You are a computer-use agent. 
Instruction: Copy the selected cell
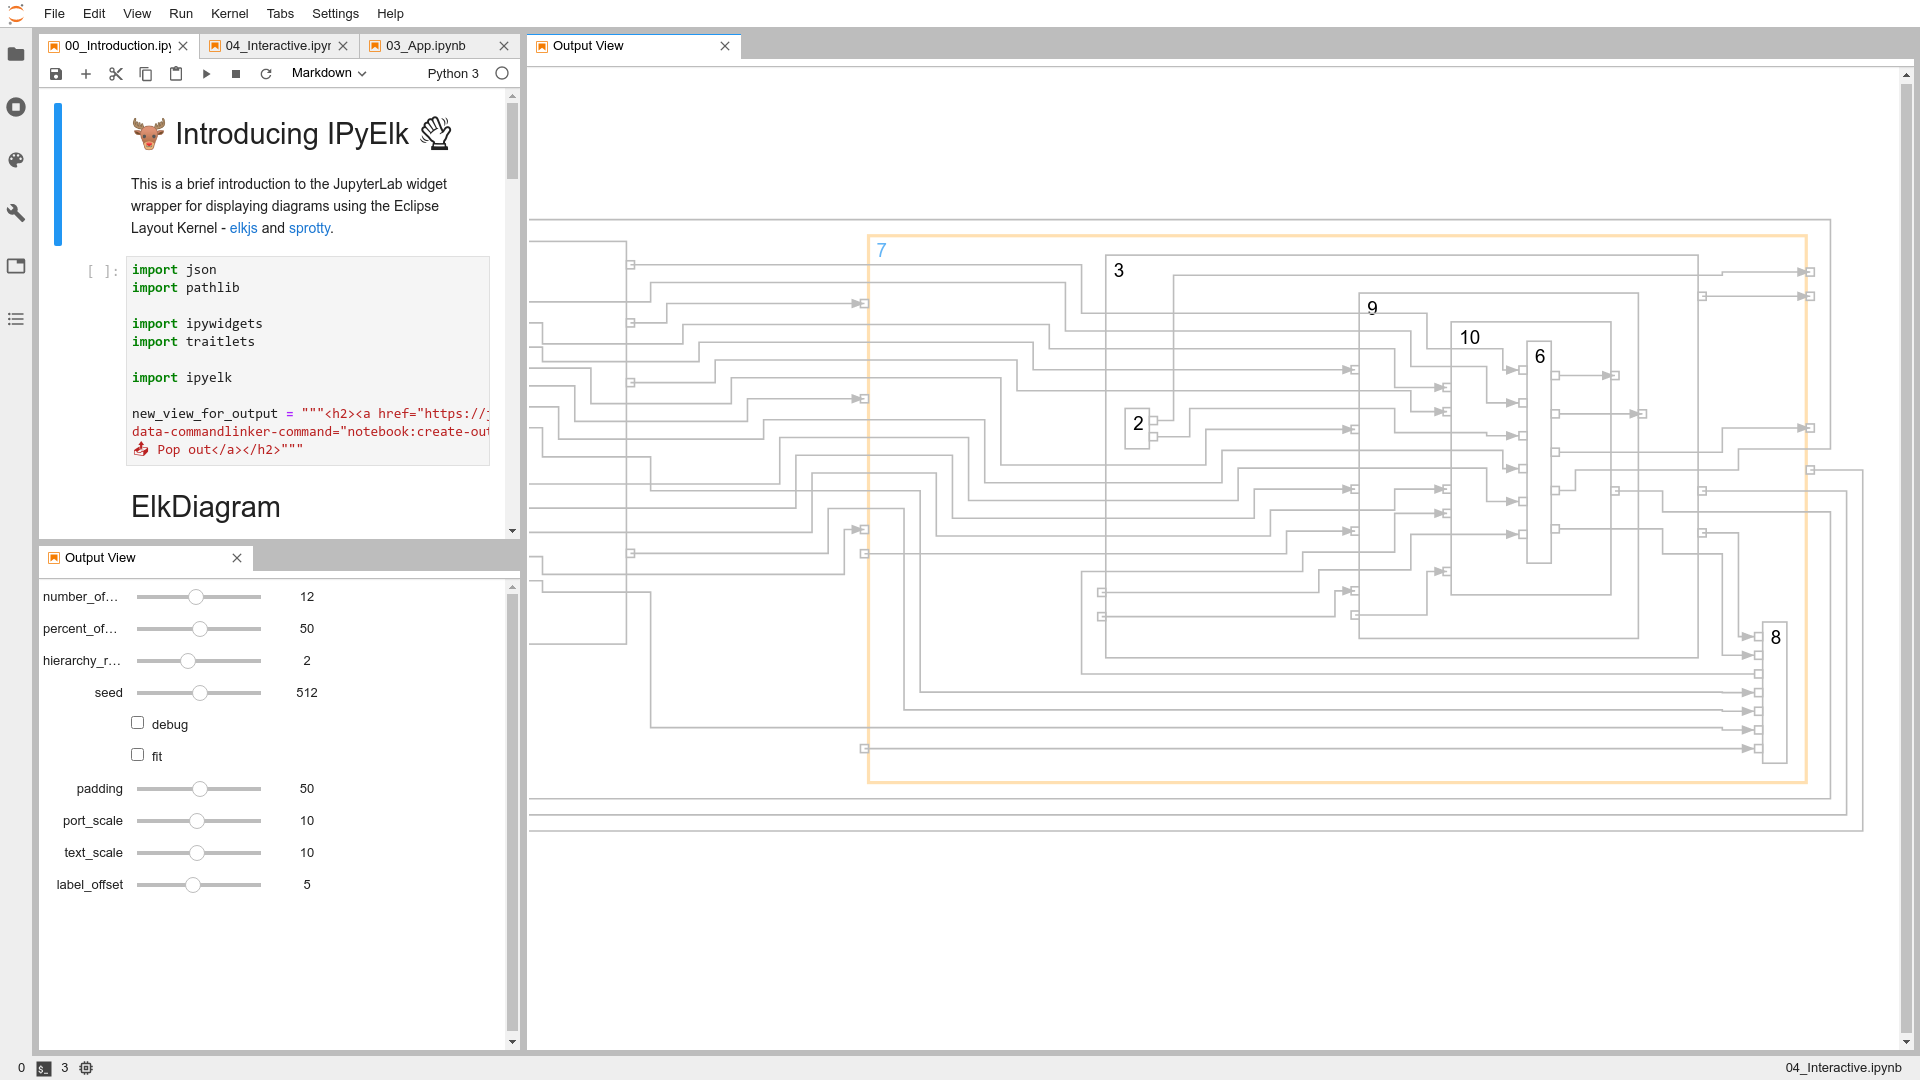click(146, 74)
